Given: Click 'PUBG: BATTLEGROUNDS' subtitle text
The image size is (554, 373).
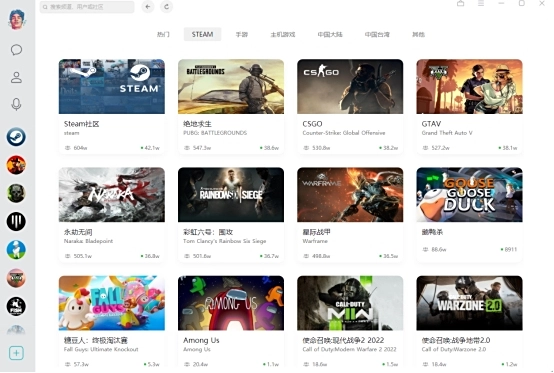Looking at the screenshot, I should (x=215, y=133).
